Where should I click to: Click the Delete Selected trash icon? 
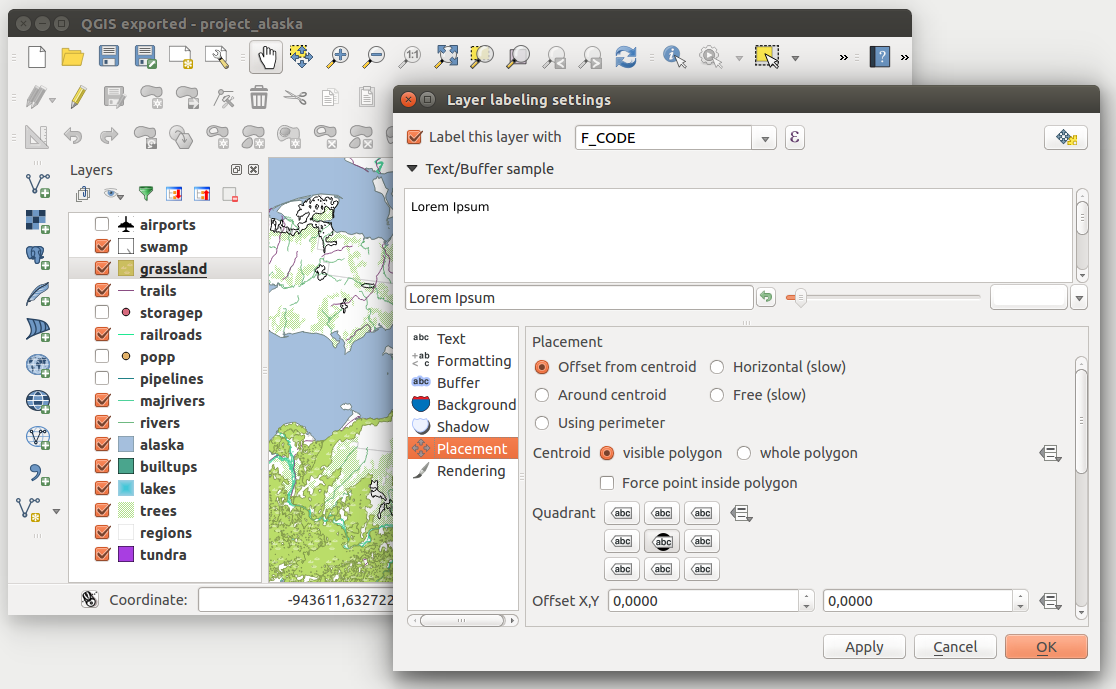[x=258, y=97]
